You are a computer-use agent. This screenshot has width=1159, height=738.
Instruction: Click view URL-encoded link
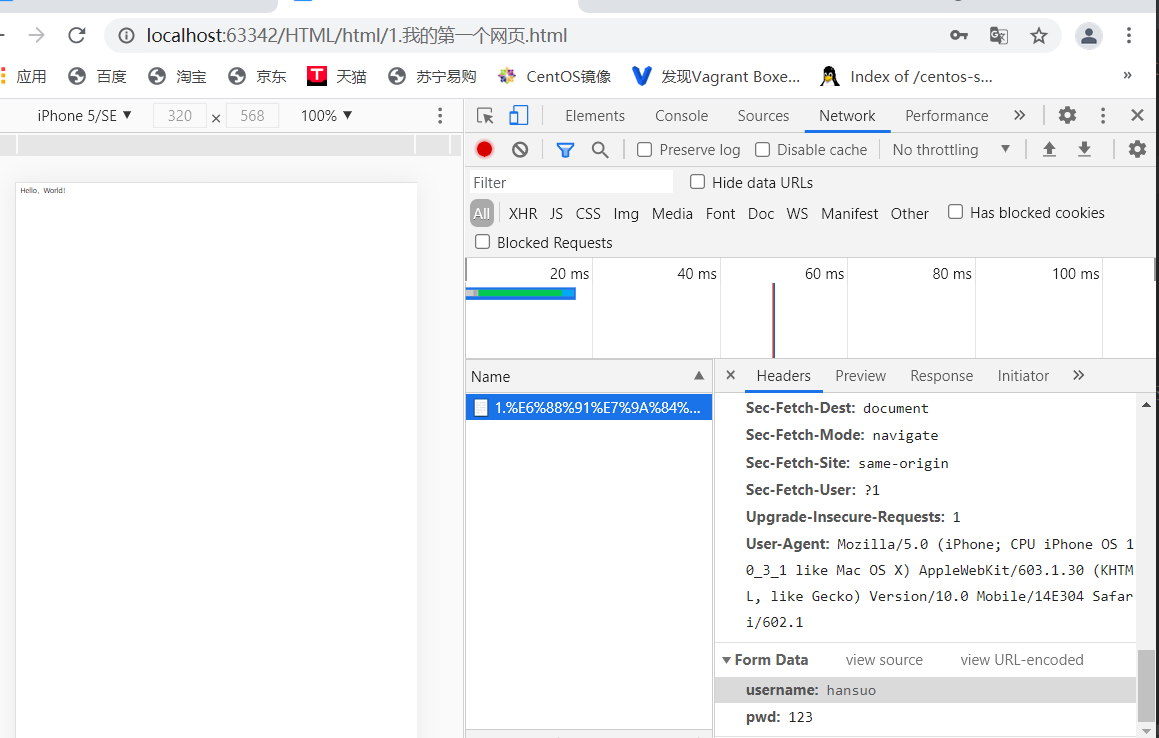(1022, 660)
